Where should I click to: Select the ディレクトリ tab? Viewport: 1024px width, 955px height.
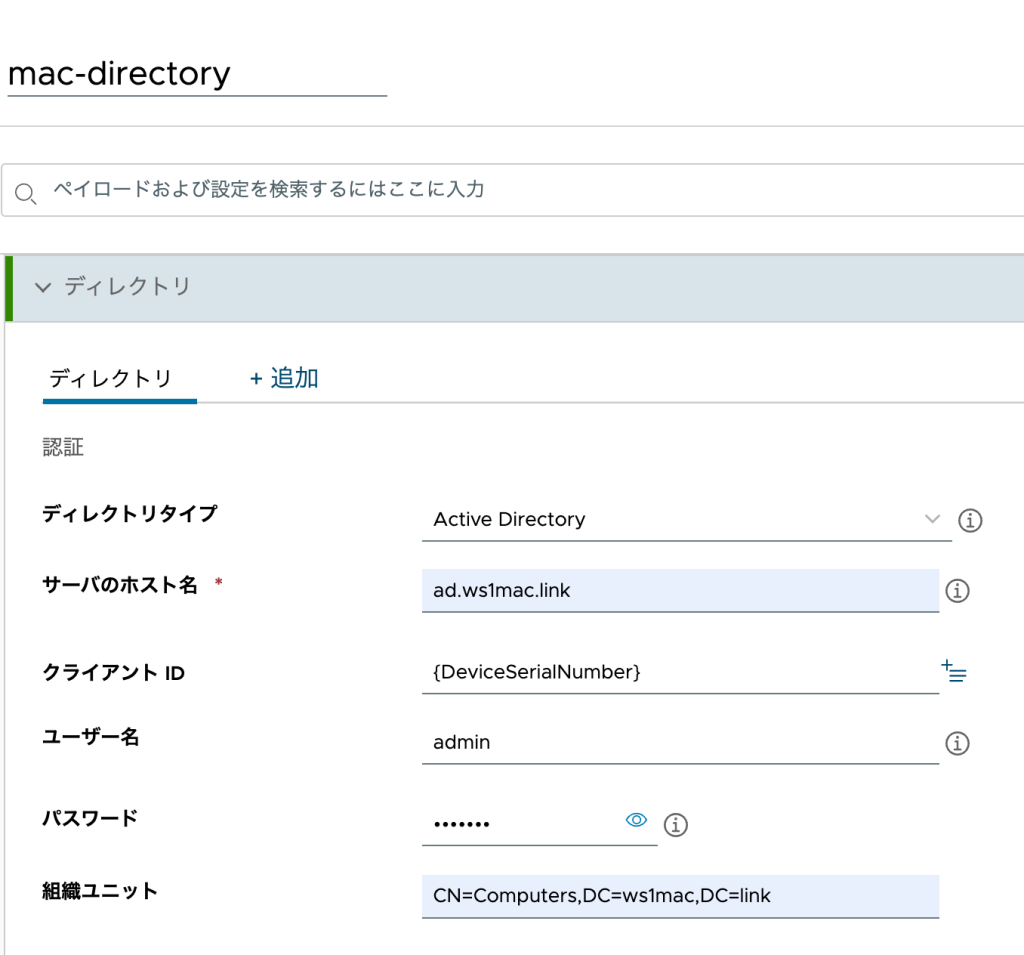tap(111, 379)
